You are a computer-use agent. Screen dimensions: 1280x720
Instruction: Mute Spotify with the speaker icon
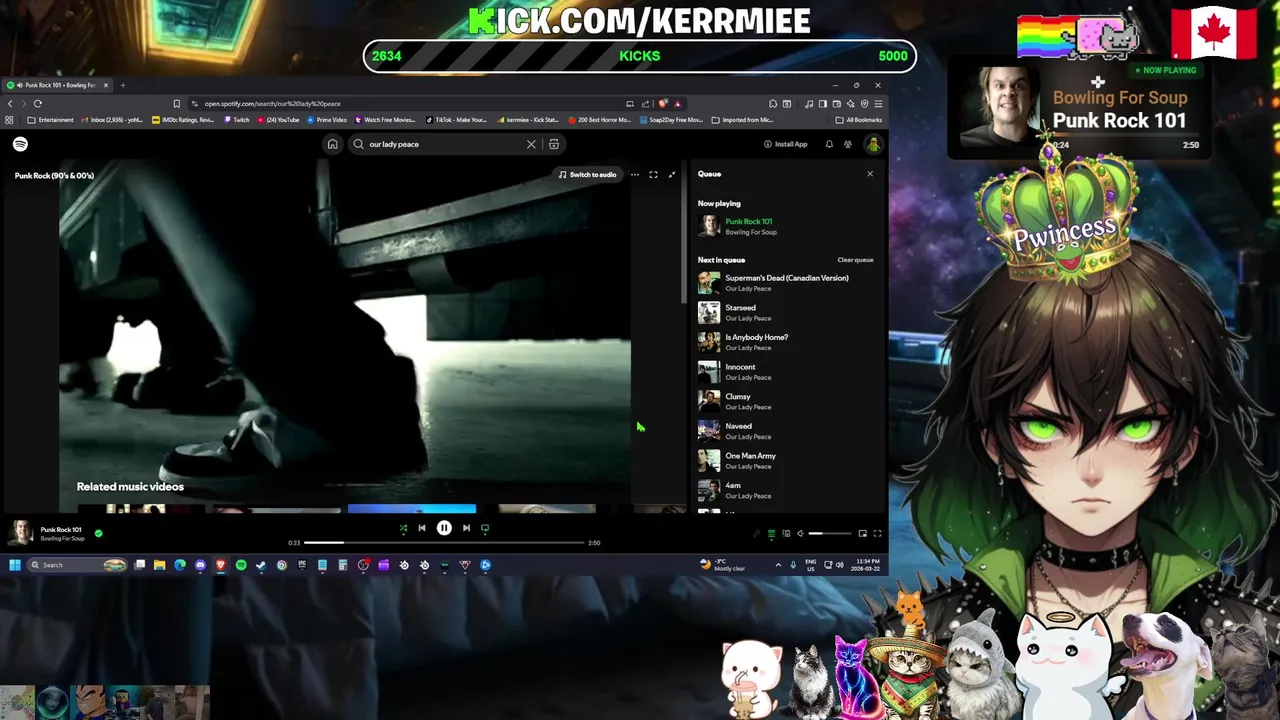[x=800, y=534]
